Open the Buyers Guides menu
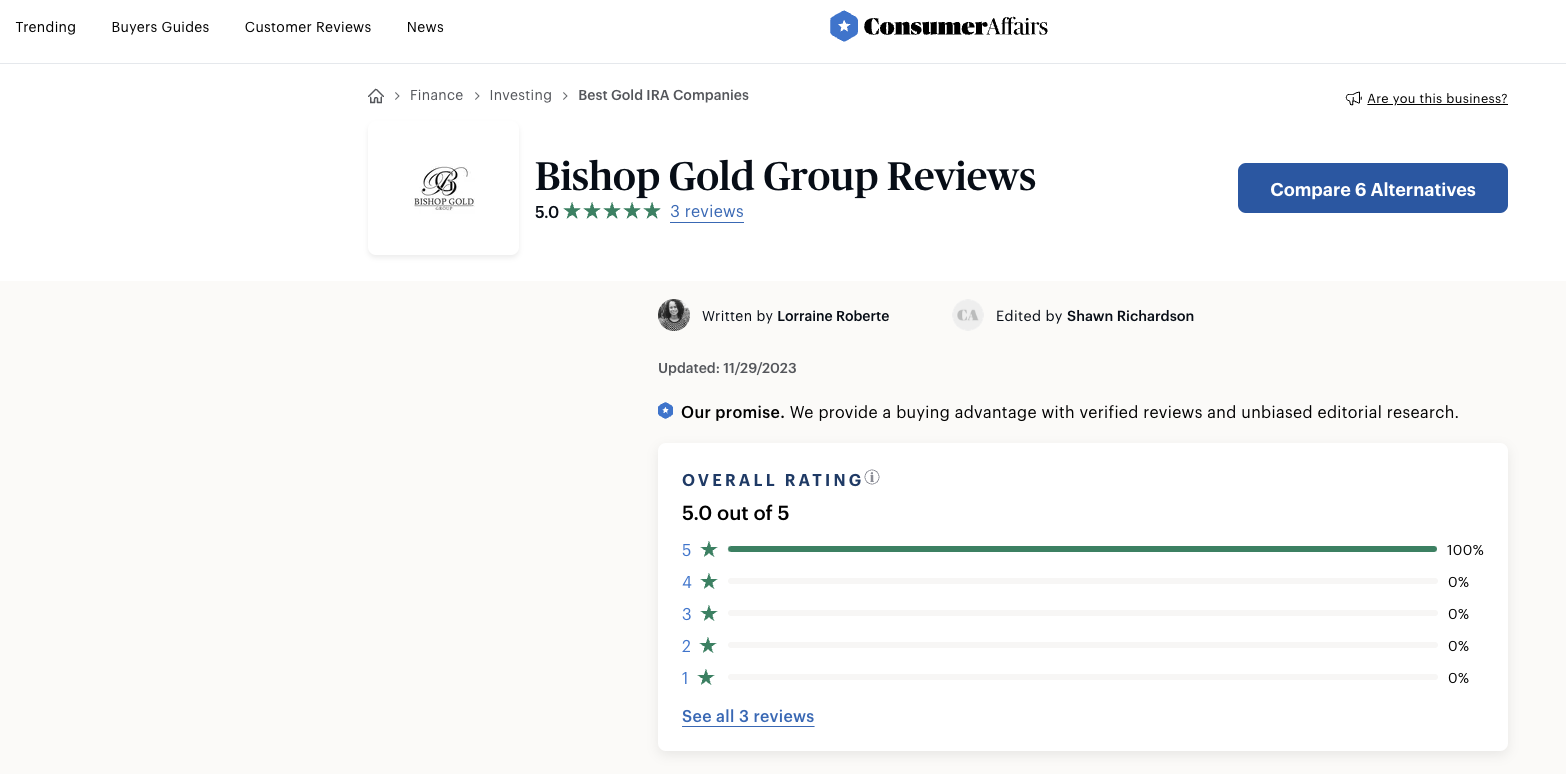 coord(160,27)
